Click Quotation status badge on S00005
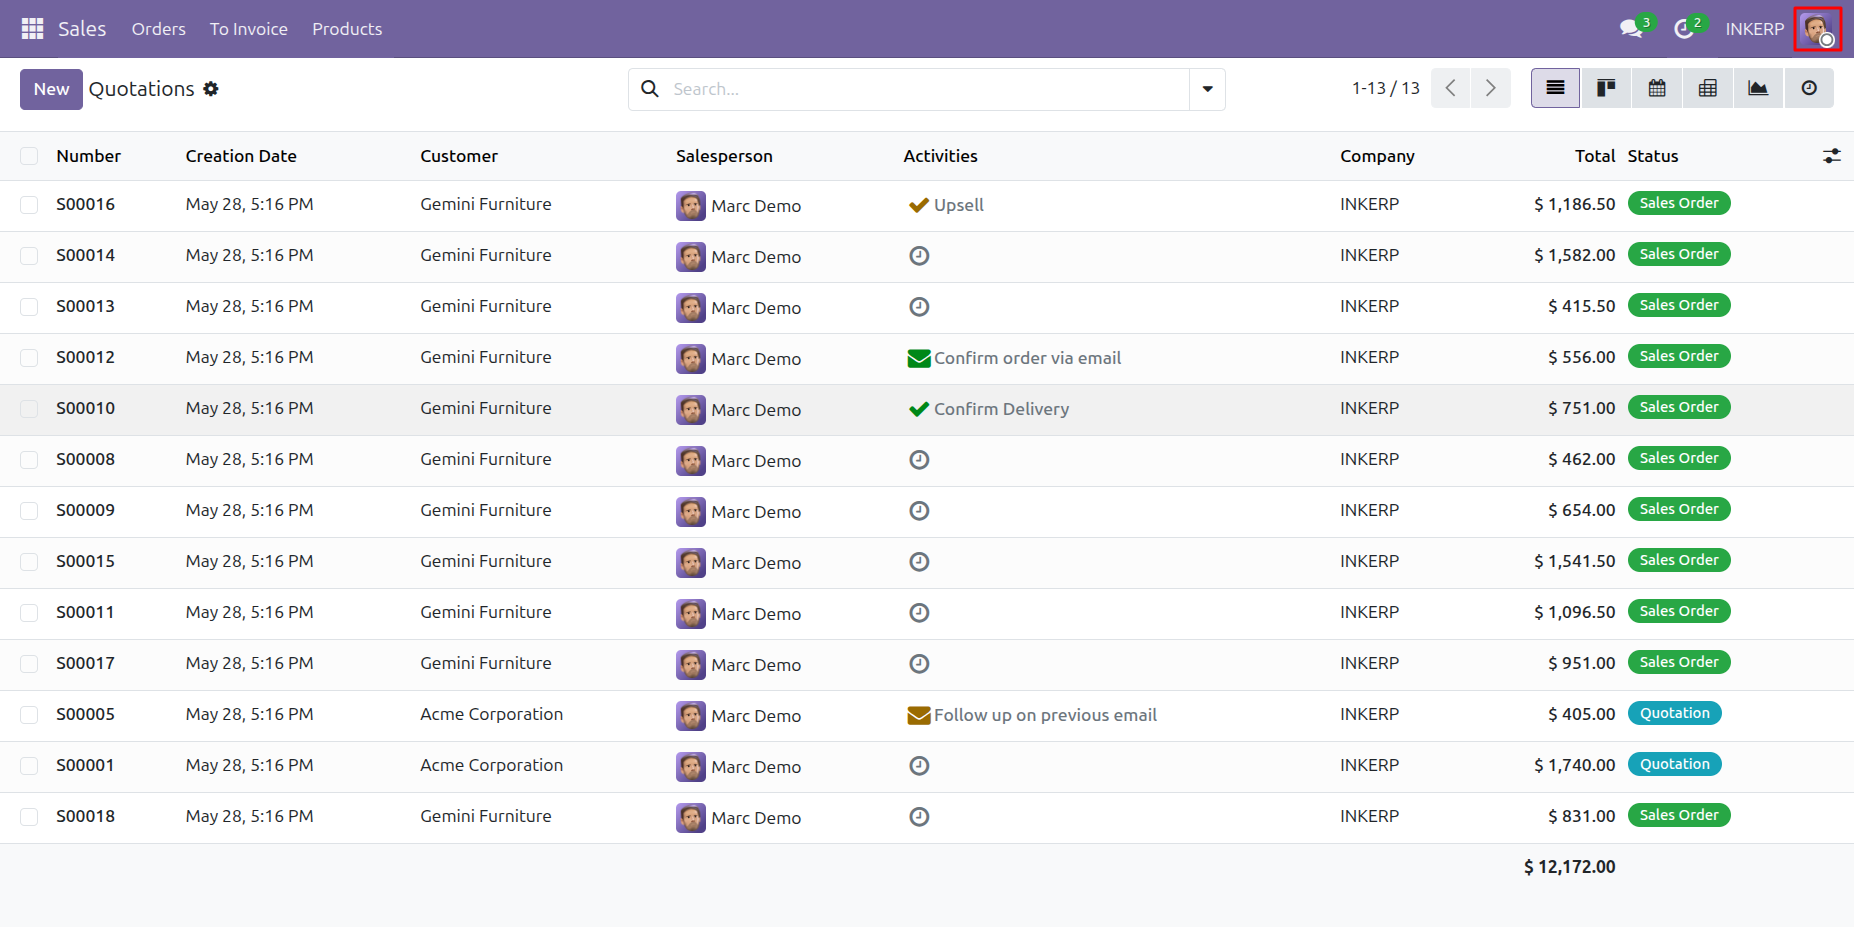Viewport: 1854px width, 927px height. tap(1675, 713)
